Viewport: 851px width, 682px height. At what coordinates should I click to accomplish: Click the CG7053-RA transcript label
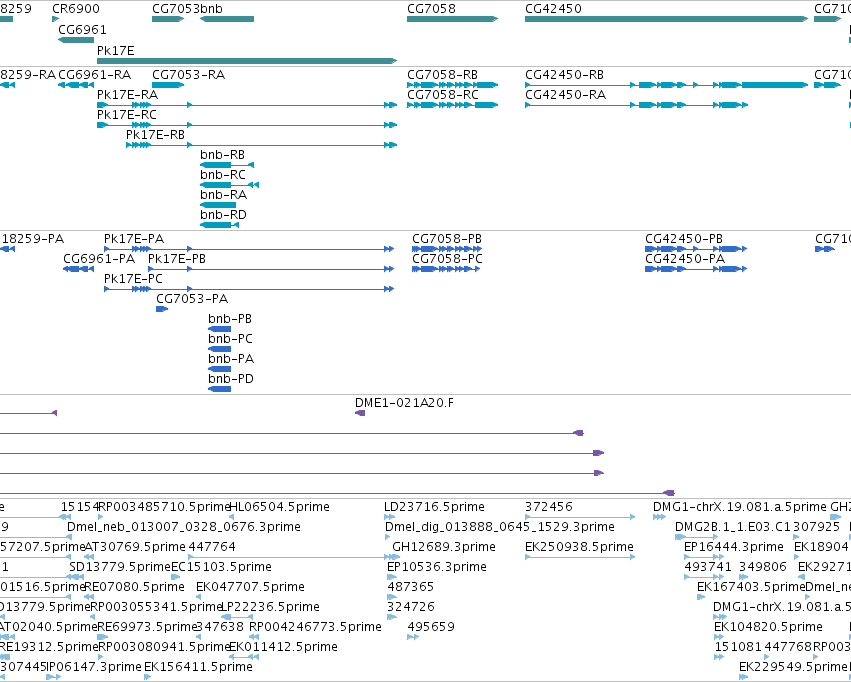[x=188, y=74]
